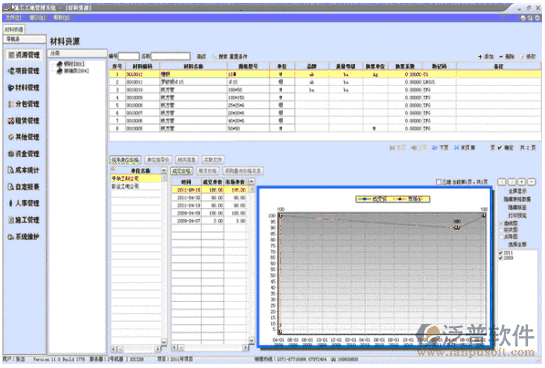
Task: Open 租赁管理 sidebar module
Action: tap(24, 121)
